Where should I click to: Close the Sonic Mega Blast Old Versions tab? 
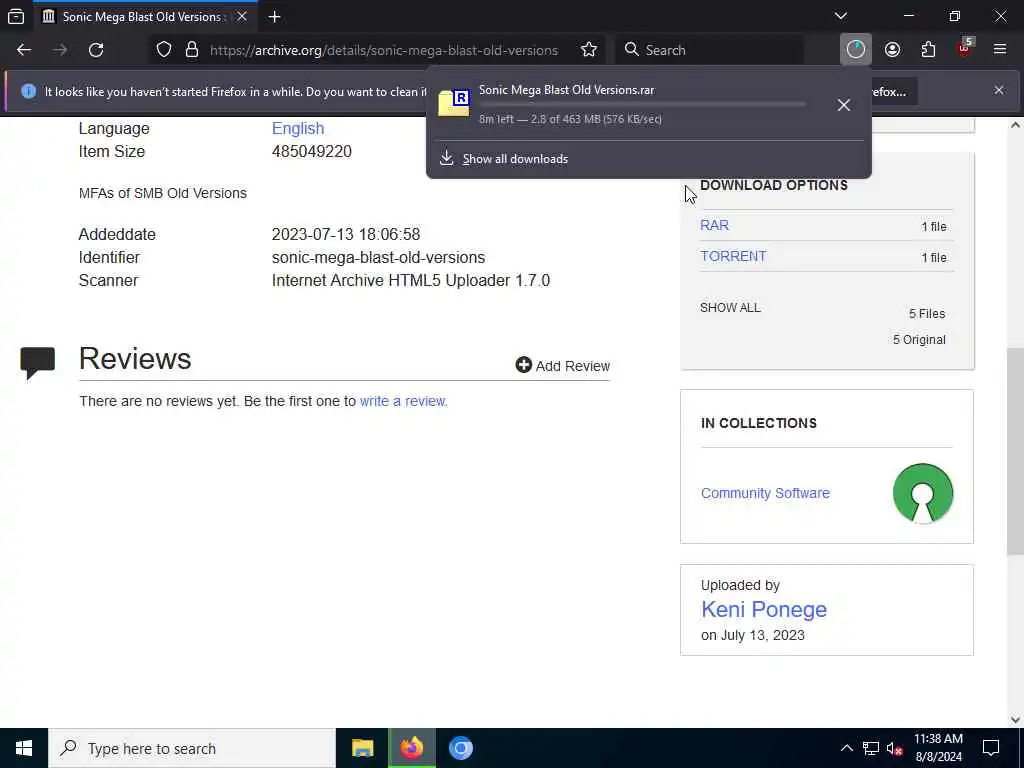pos(242,16)
